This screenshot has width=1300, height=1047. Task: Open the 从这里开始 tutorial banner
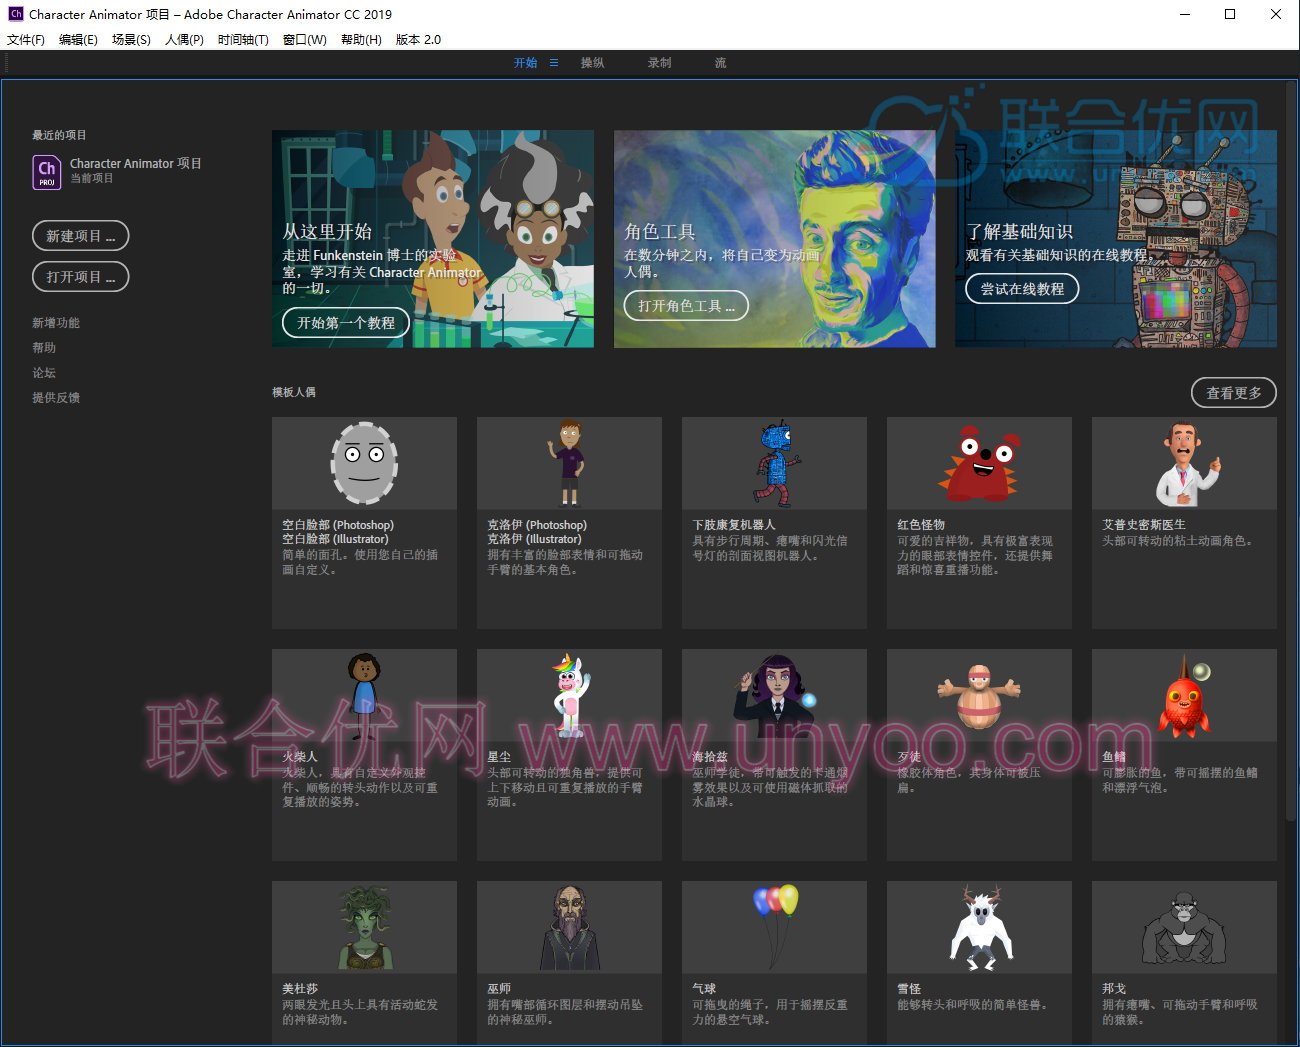[433, 239]
